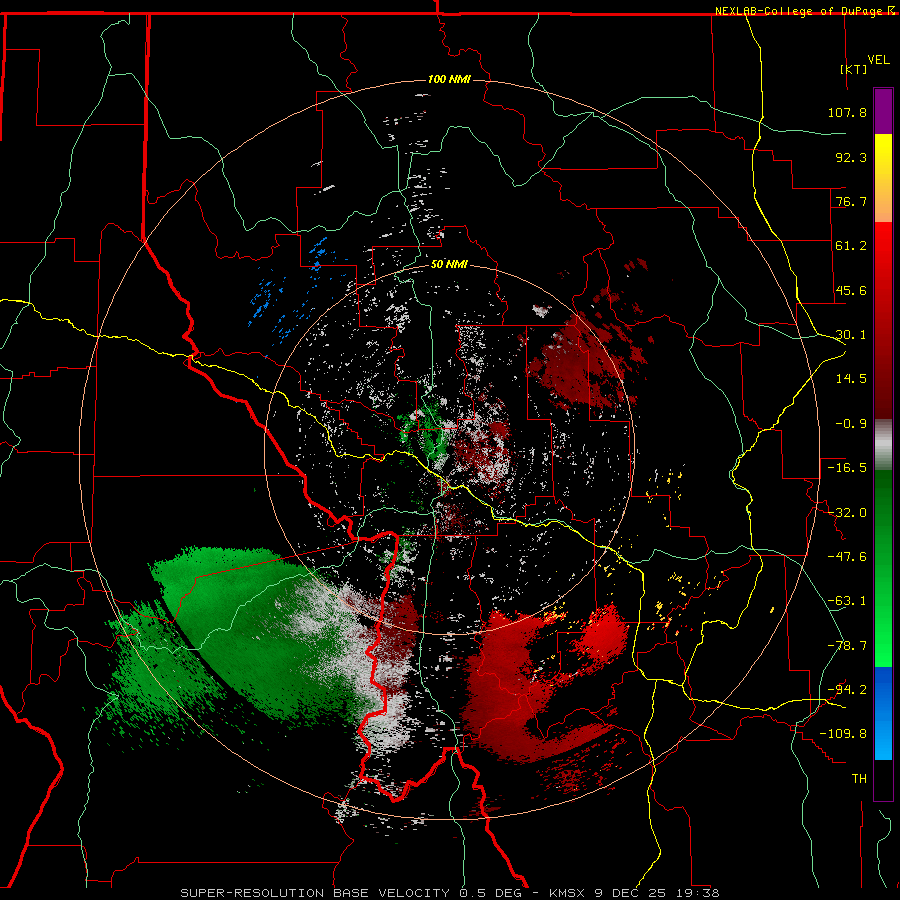Click the 76.7 value on velocity scale

[851, 201]
